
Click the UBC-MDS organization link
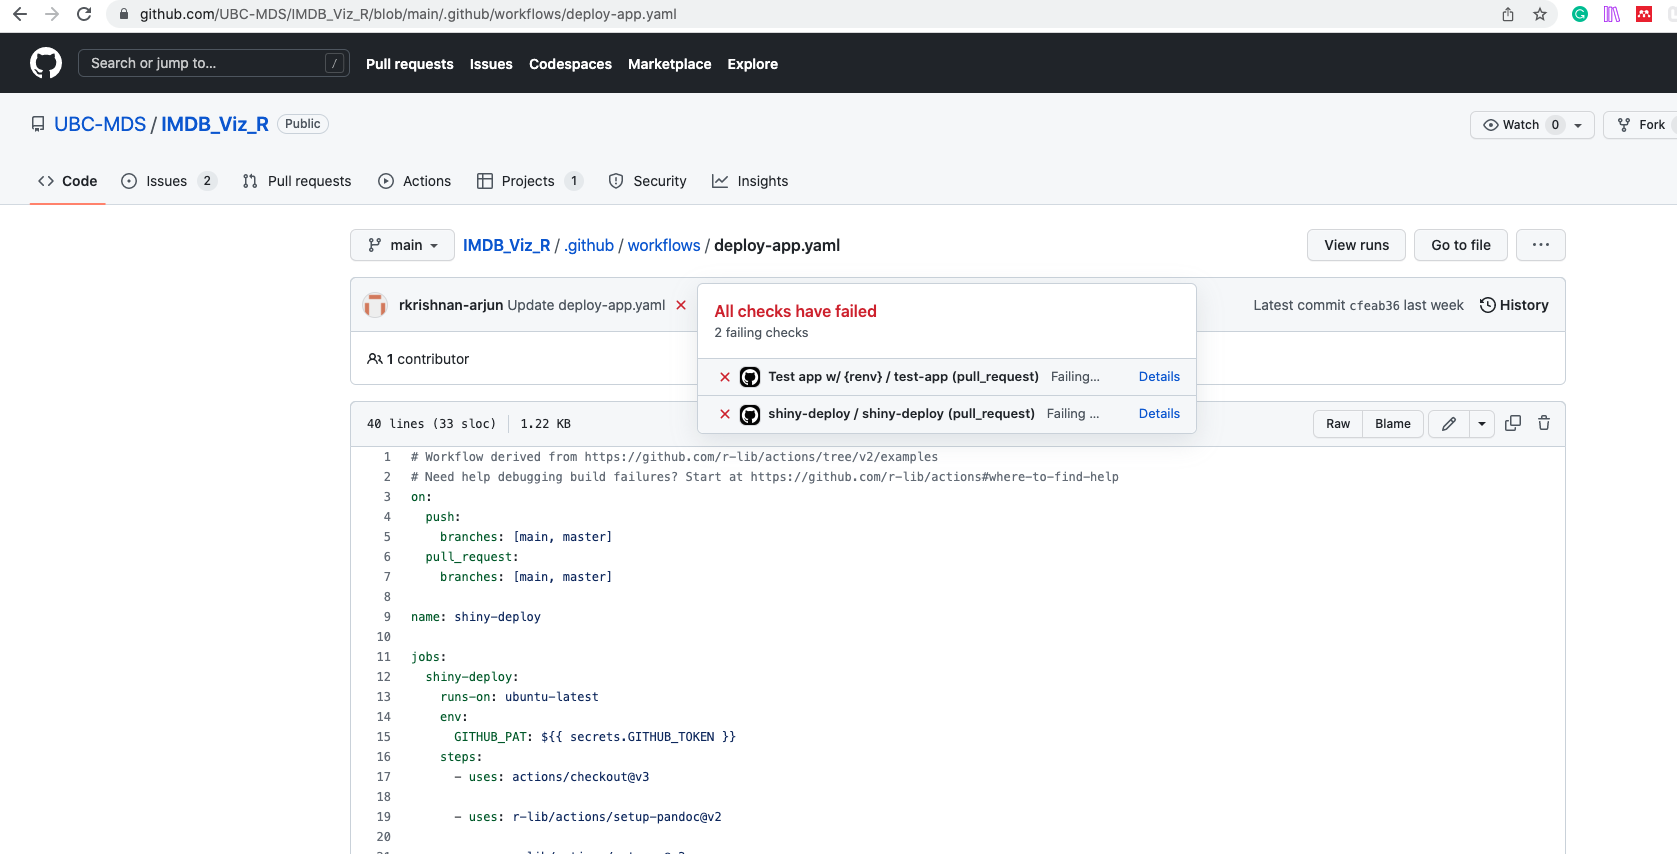[x=100, y=124]
